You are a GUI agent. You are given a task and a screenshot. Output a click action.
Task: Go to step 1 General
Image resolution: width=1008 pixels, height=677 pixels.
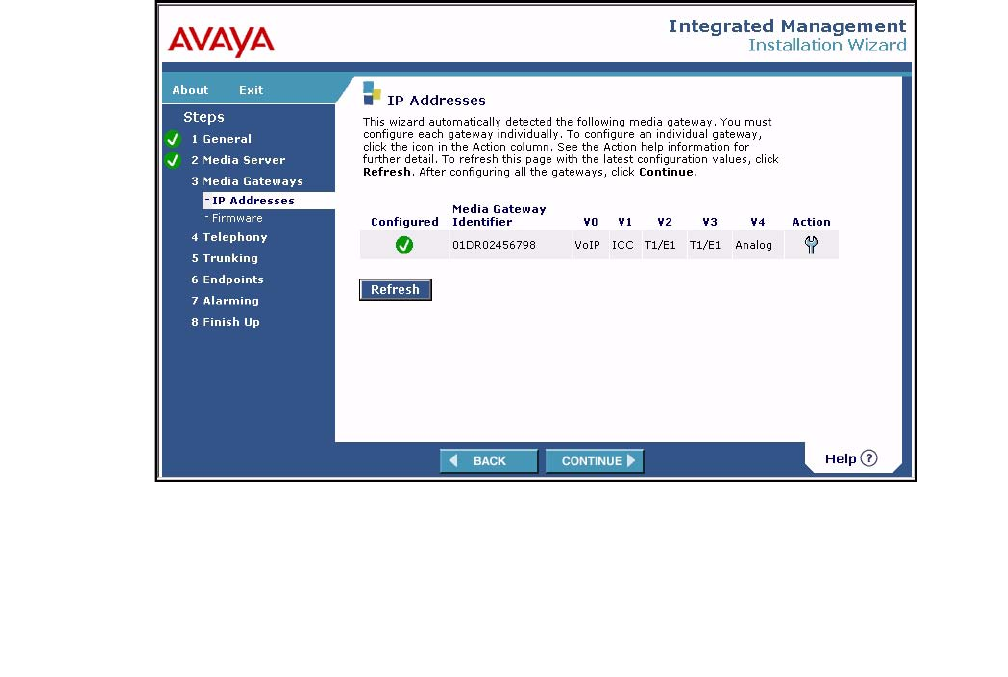pos(221,139)
